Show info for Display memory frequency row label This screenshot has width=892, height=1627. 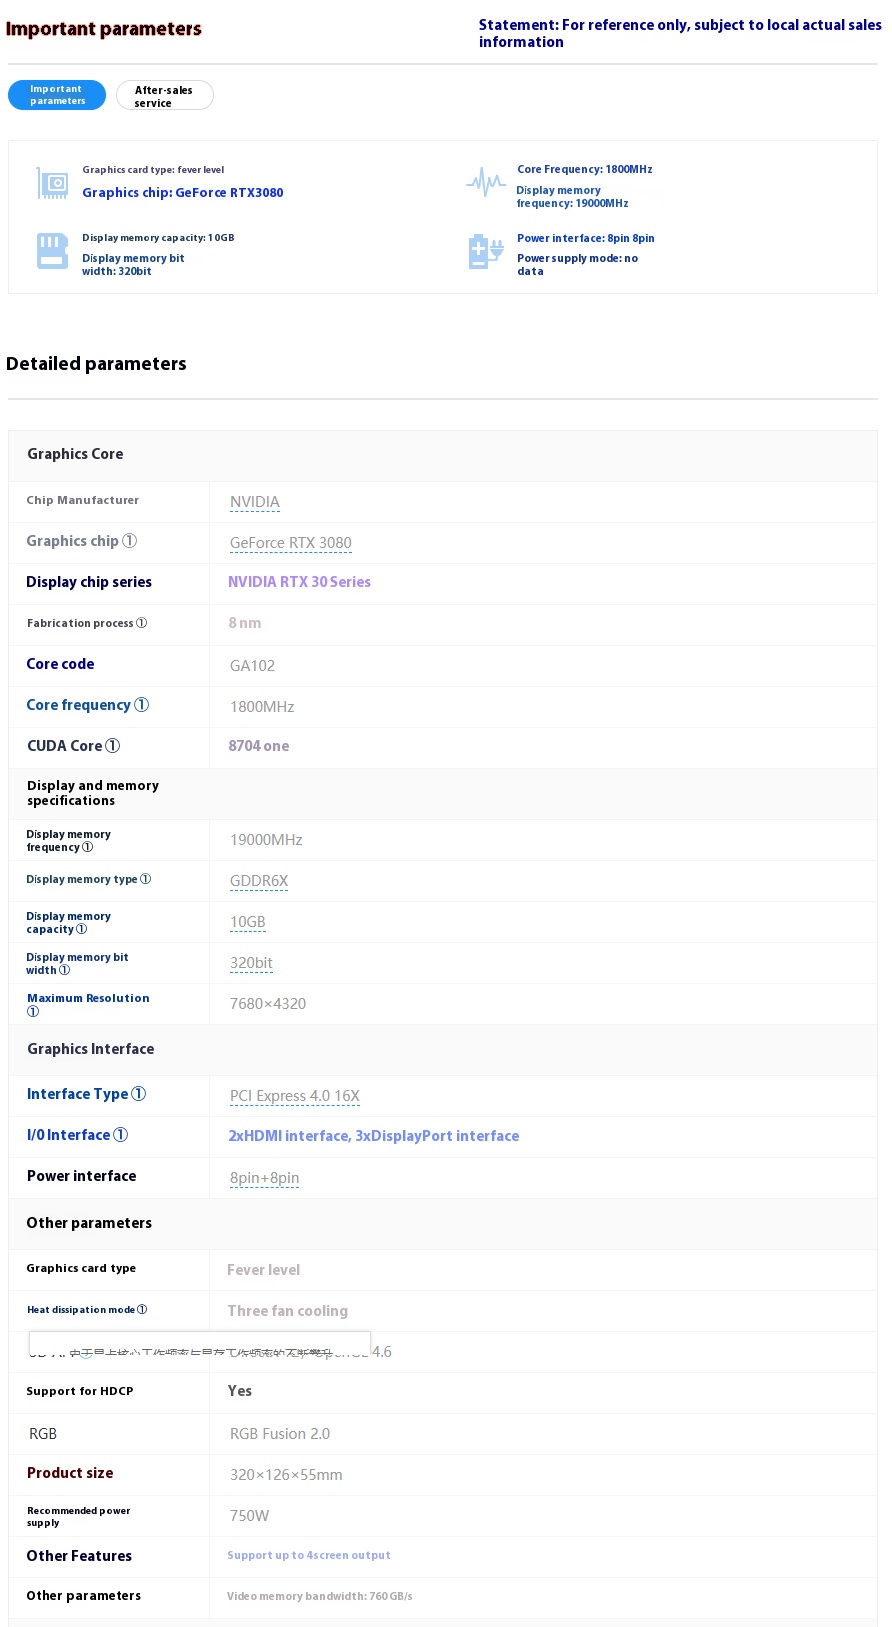[x=87, y=847]
